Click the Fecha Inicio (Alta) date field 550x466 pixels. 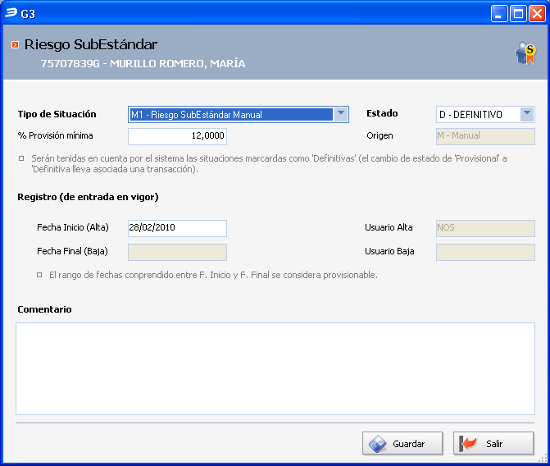[177, 228]
